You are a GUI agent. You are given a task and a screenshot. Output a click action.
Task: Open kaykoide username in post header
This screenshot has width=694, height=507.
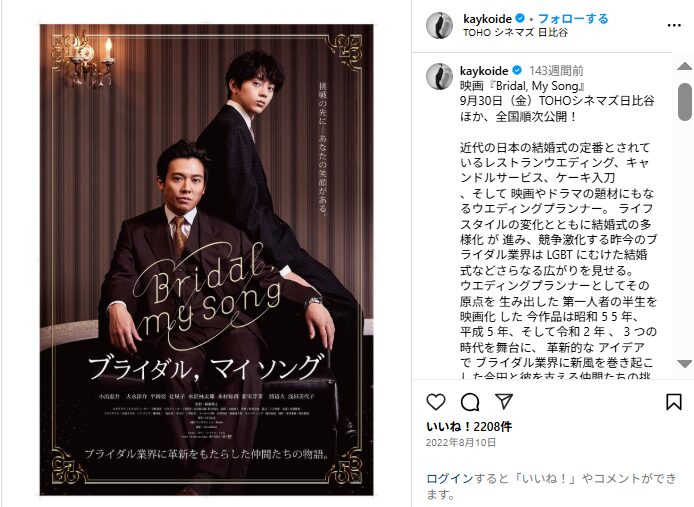coord(487,19)
